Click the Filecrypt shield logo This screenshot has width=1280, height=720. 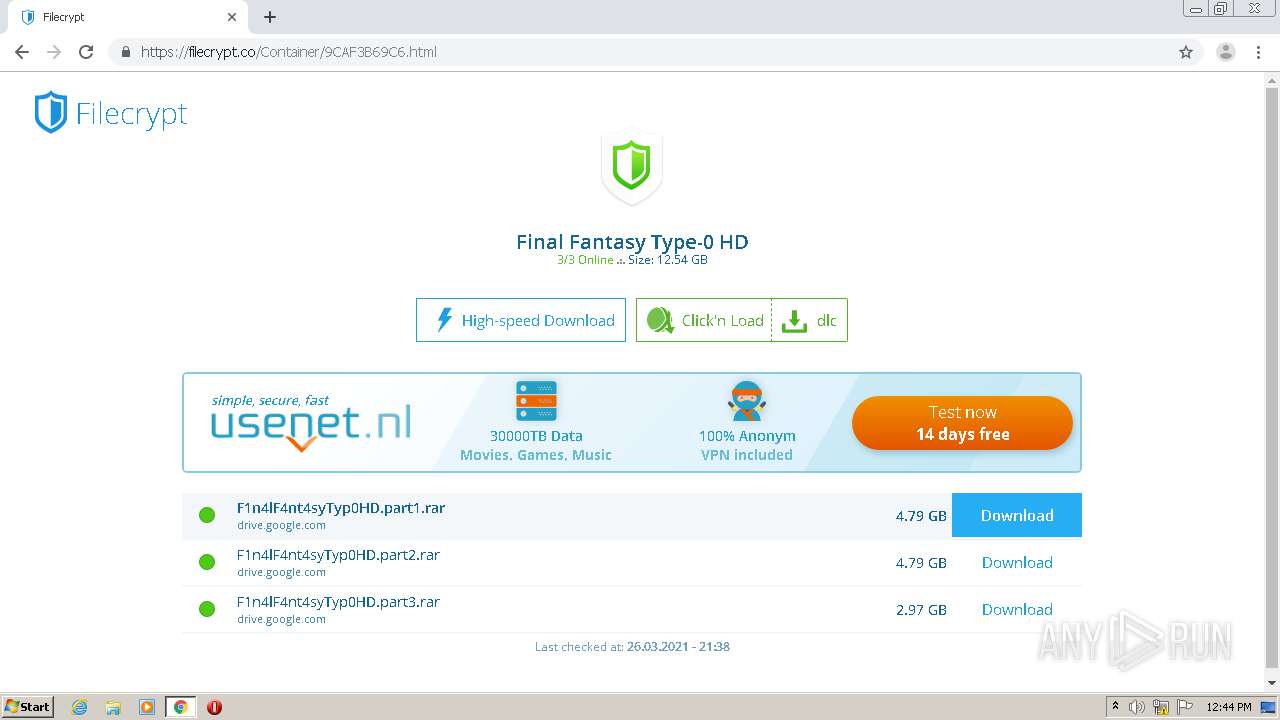click(x=51, y=112)
